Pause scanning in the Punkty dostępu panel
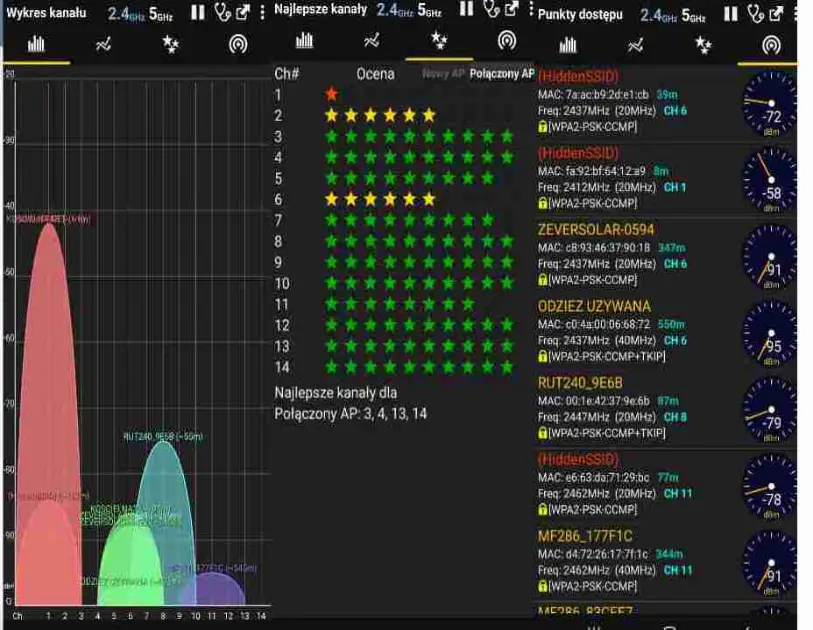Image resolution: width=813 pixels, height=630 pixels. (x=731, y=14)
